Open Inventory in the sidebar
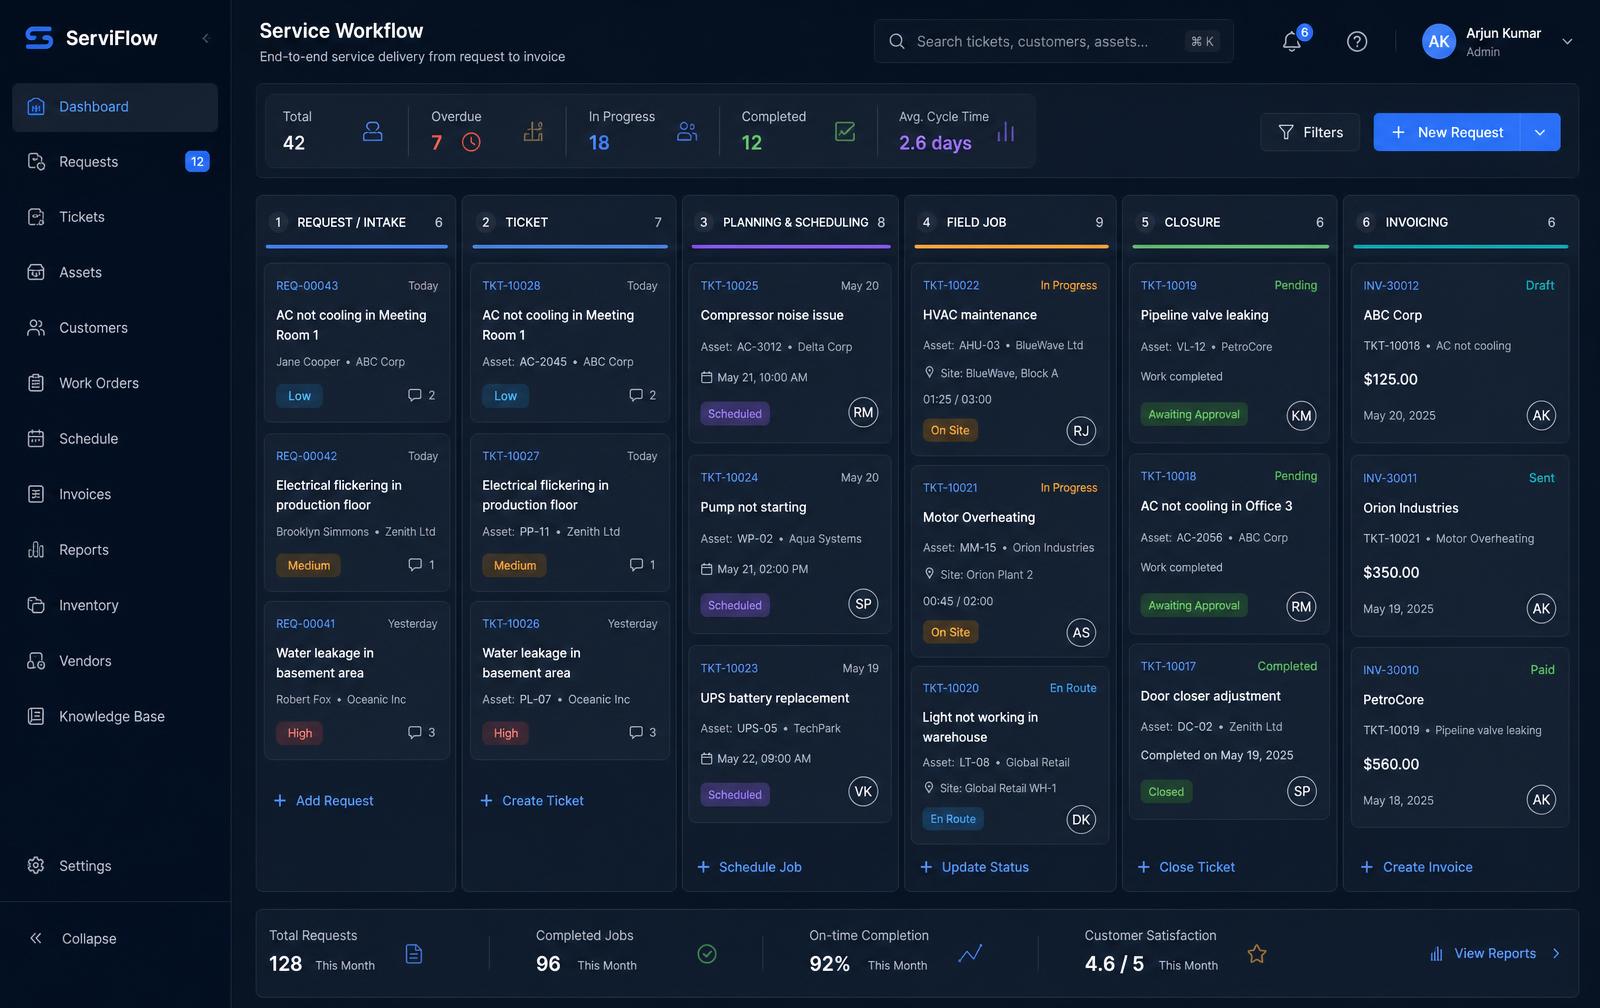Screen dimensions: 1600x1008 pos(115,605)
